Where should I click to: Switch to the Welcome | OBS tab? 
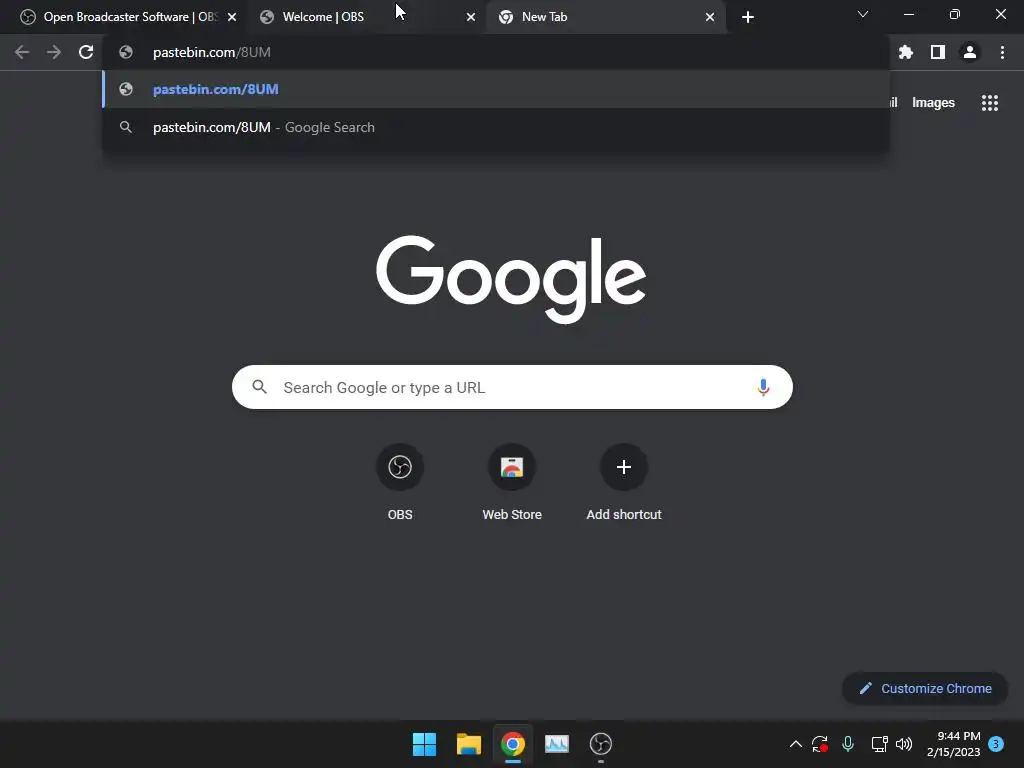[x=366, y=17]
